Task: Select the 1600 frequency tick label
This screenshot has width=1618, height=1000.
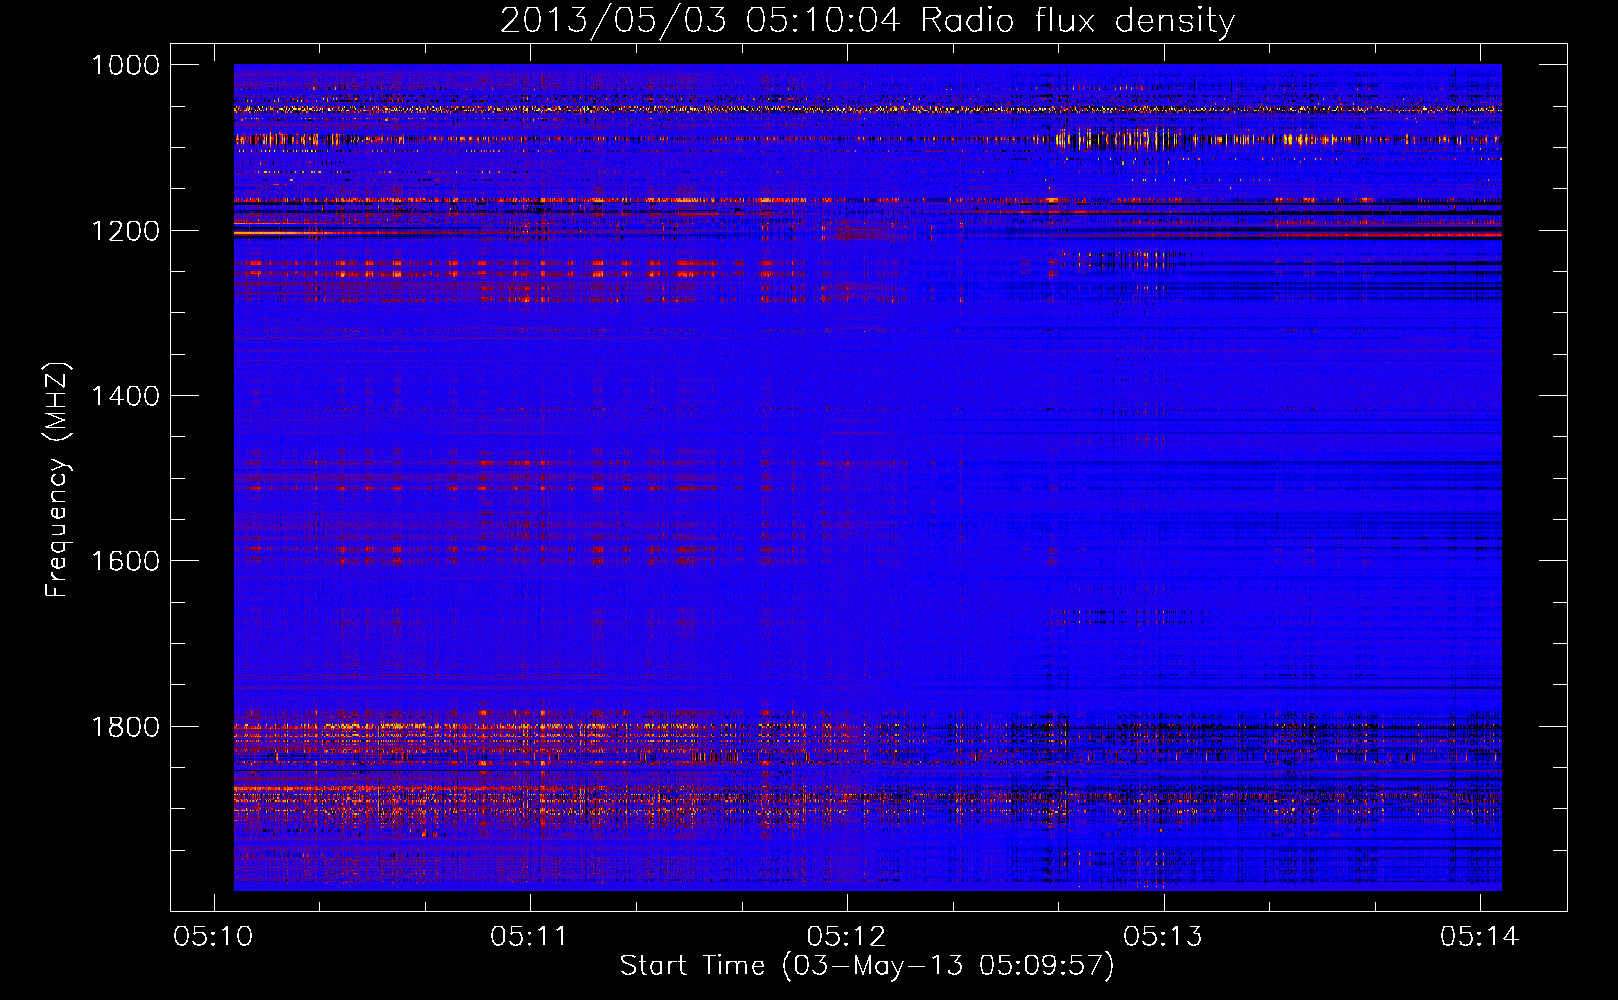Action: [x=125, y=561]
